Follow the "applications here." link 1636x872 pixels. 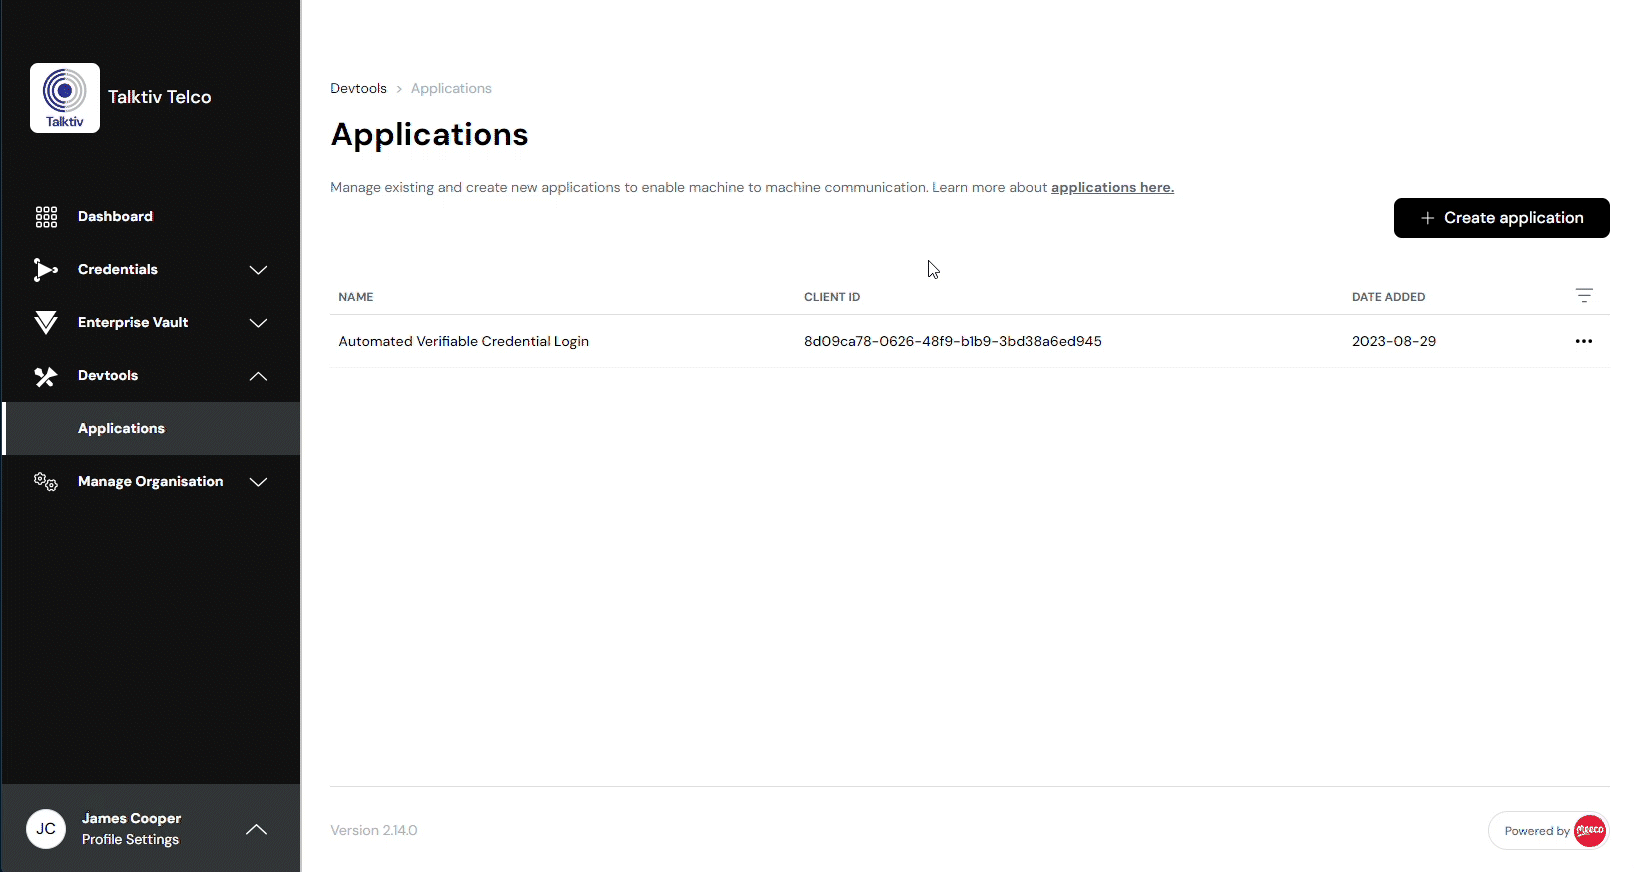[x=1112, y=187]
